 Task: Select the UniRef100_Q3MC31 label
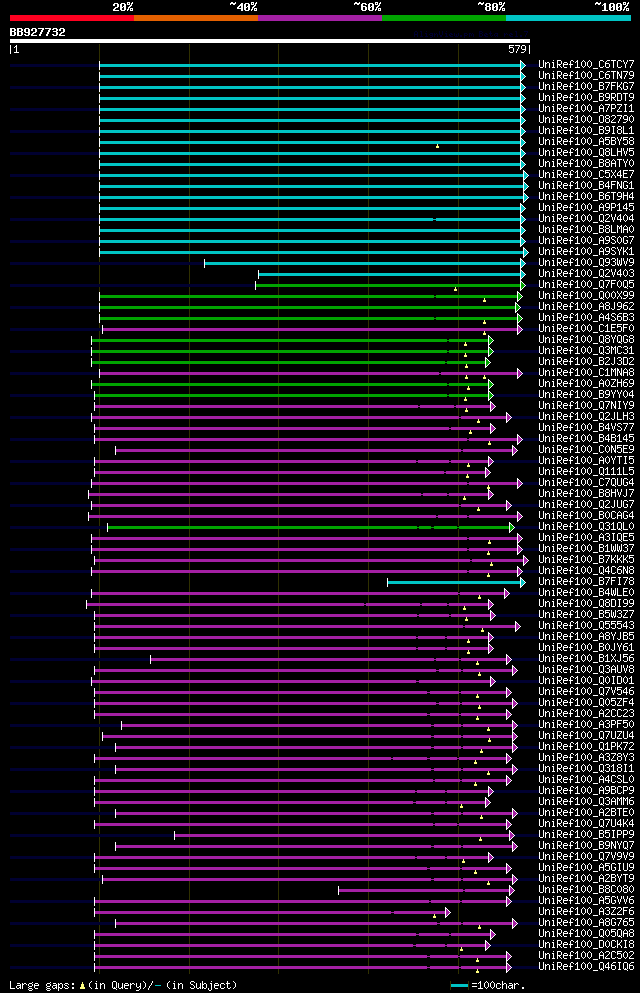tap(586, 350)
